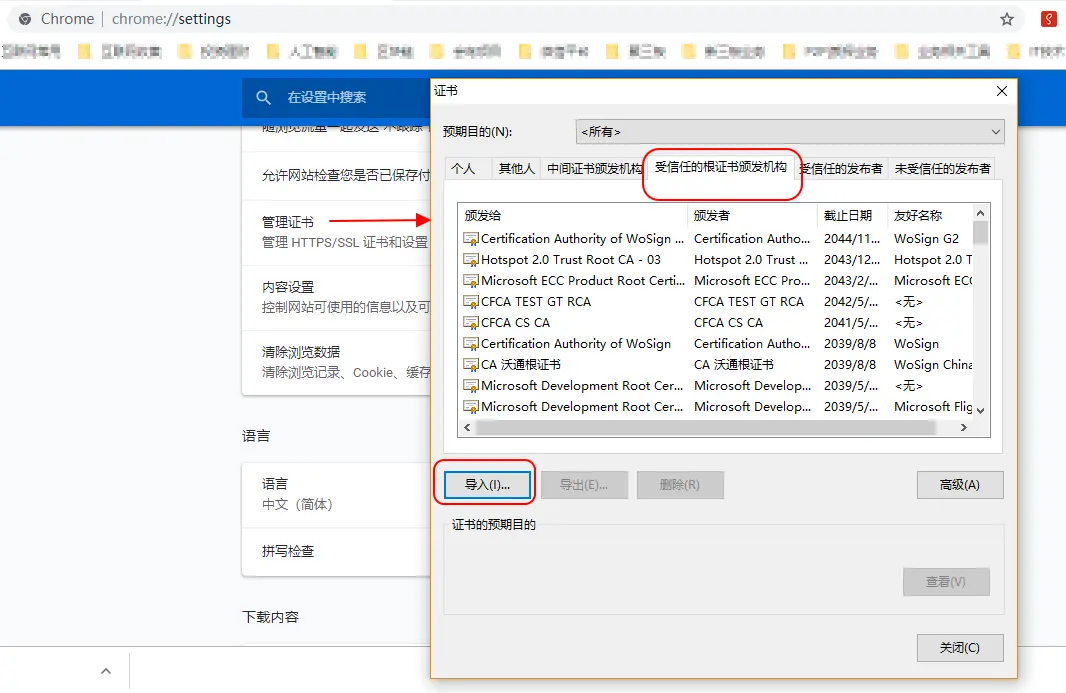Screen dimensions: 1066x693
Task: Click the CFCA CS CA issuer cell
Action: pos(728,323)
